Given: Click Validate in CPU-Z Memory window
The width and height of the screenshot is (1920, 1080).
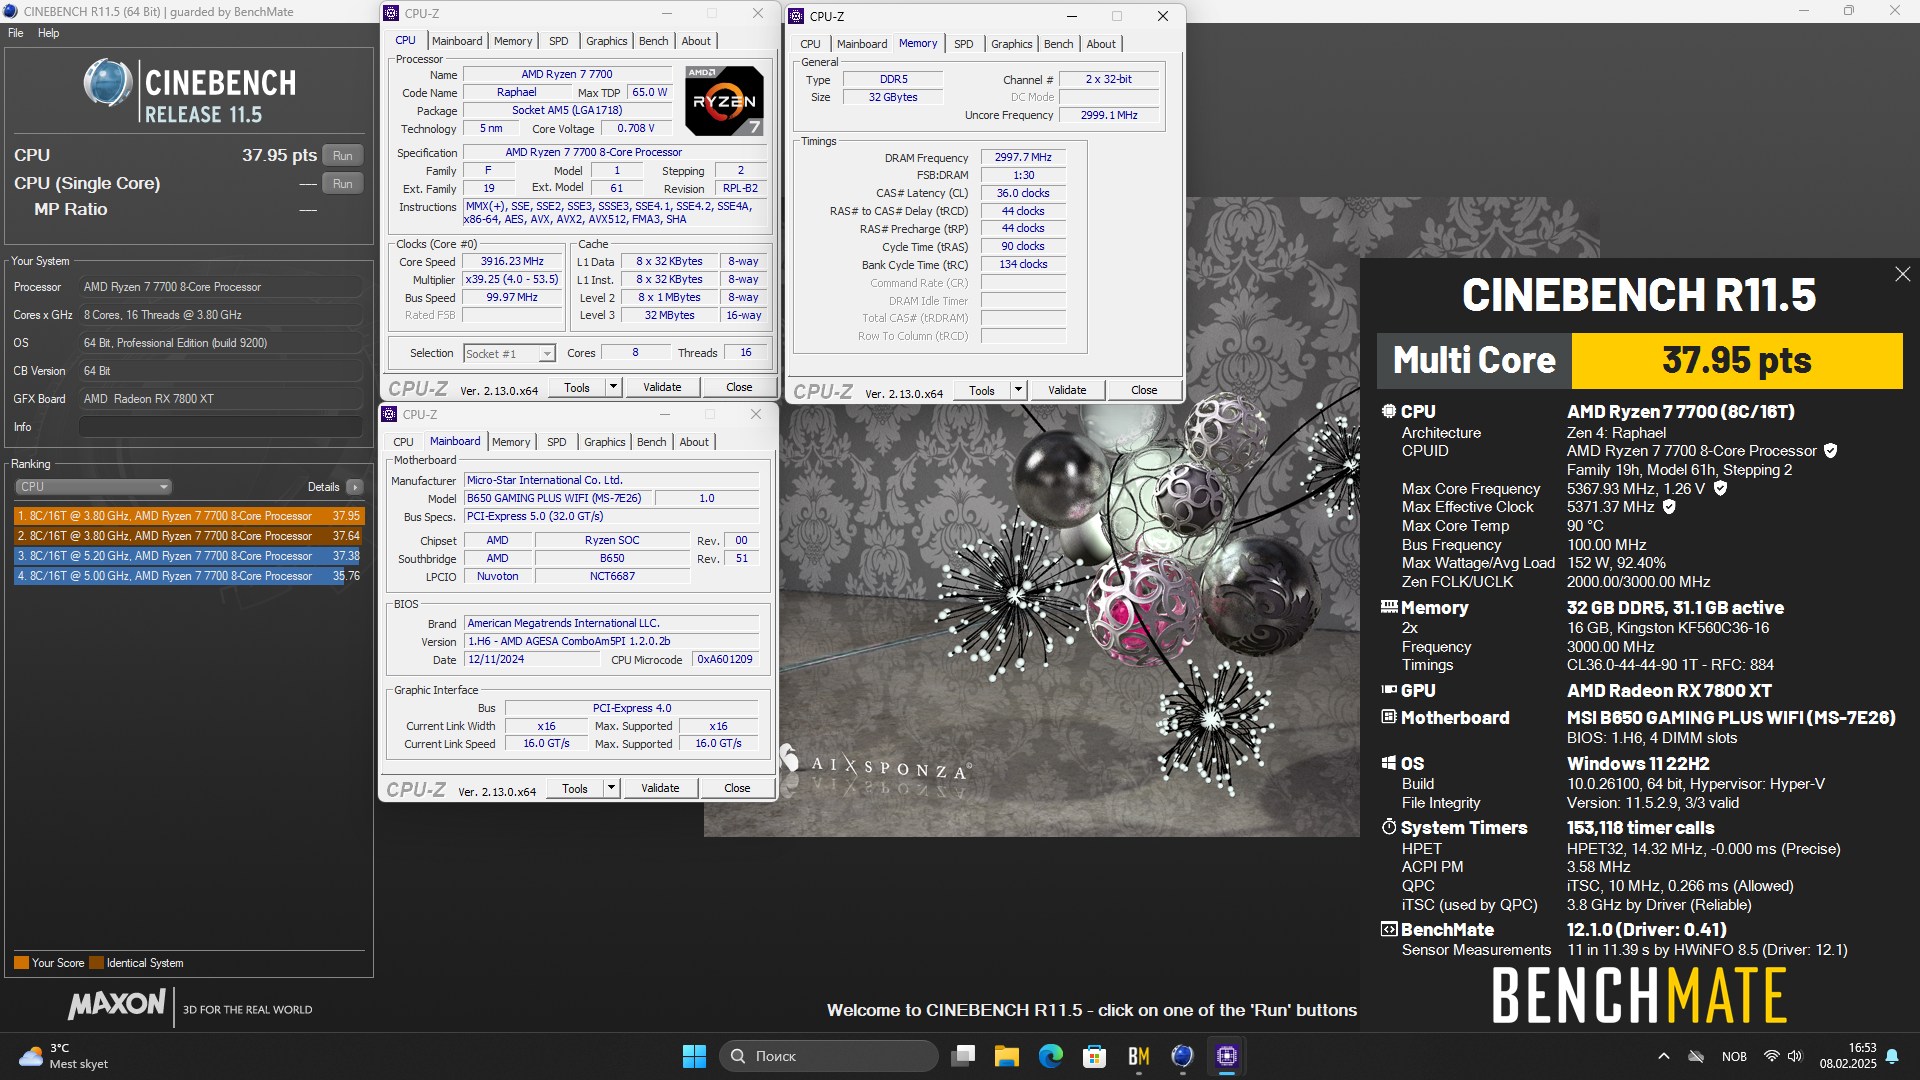Looking at the screenshot, I should 1067,391.
